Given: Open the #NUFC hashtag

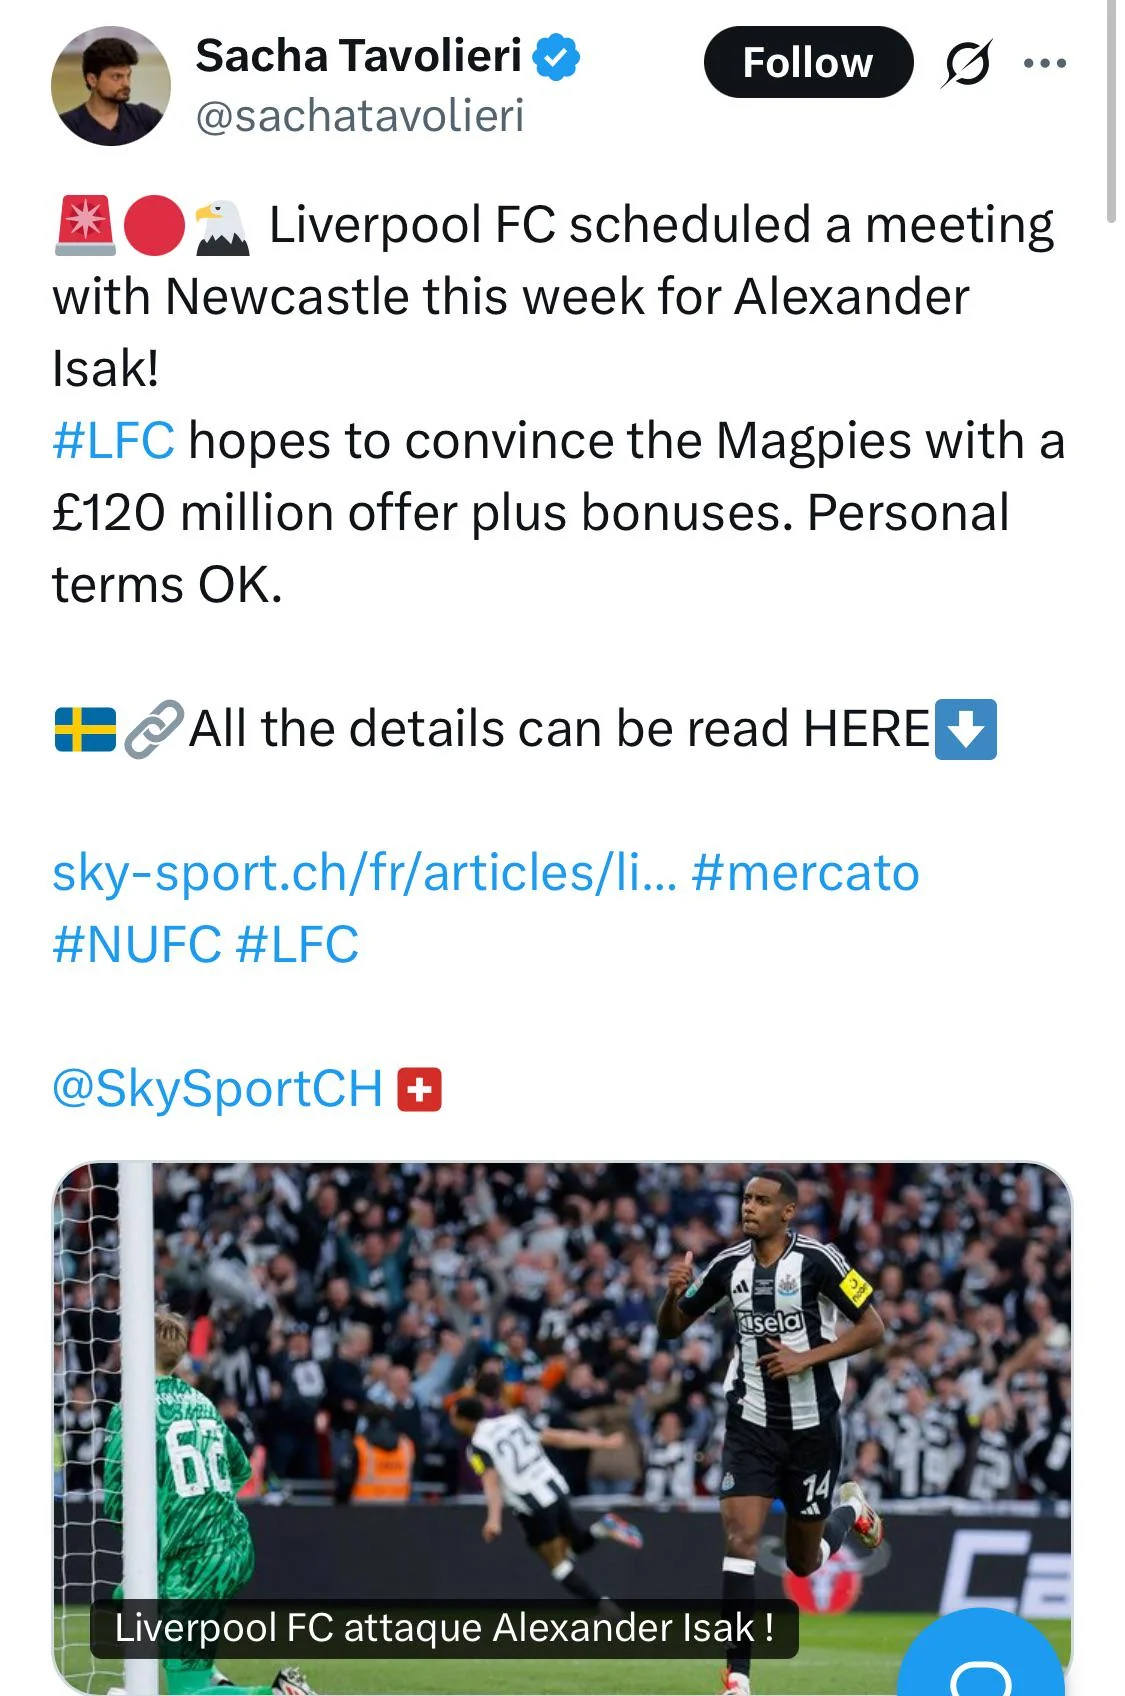Looking at the screenshot, I should click(x=137, y=945).
